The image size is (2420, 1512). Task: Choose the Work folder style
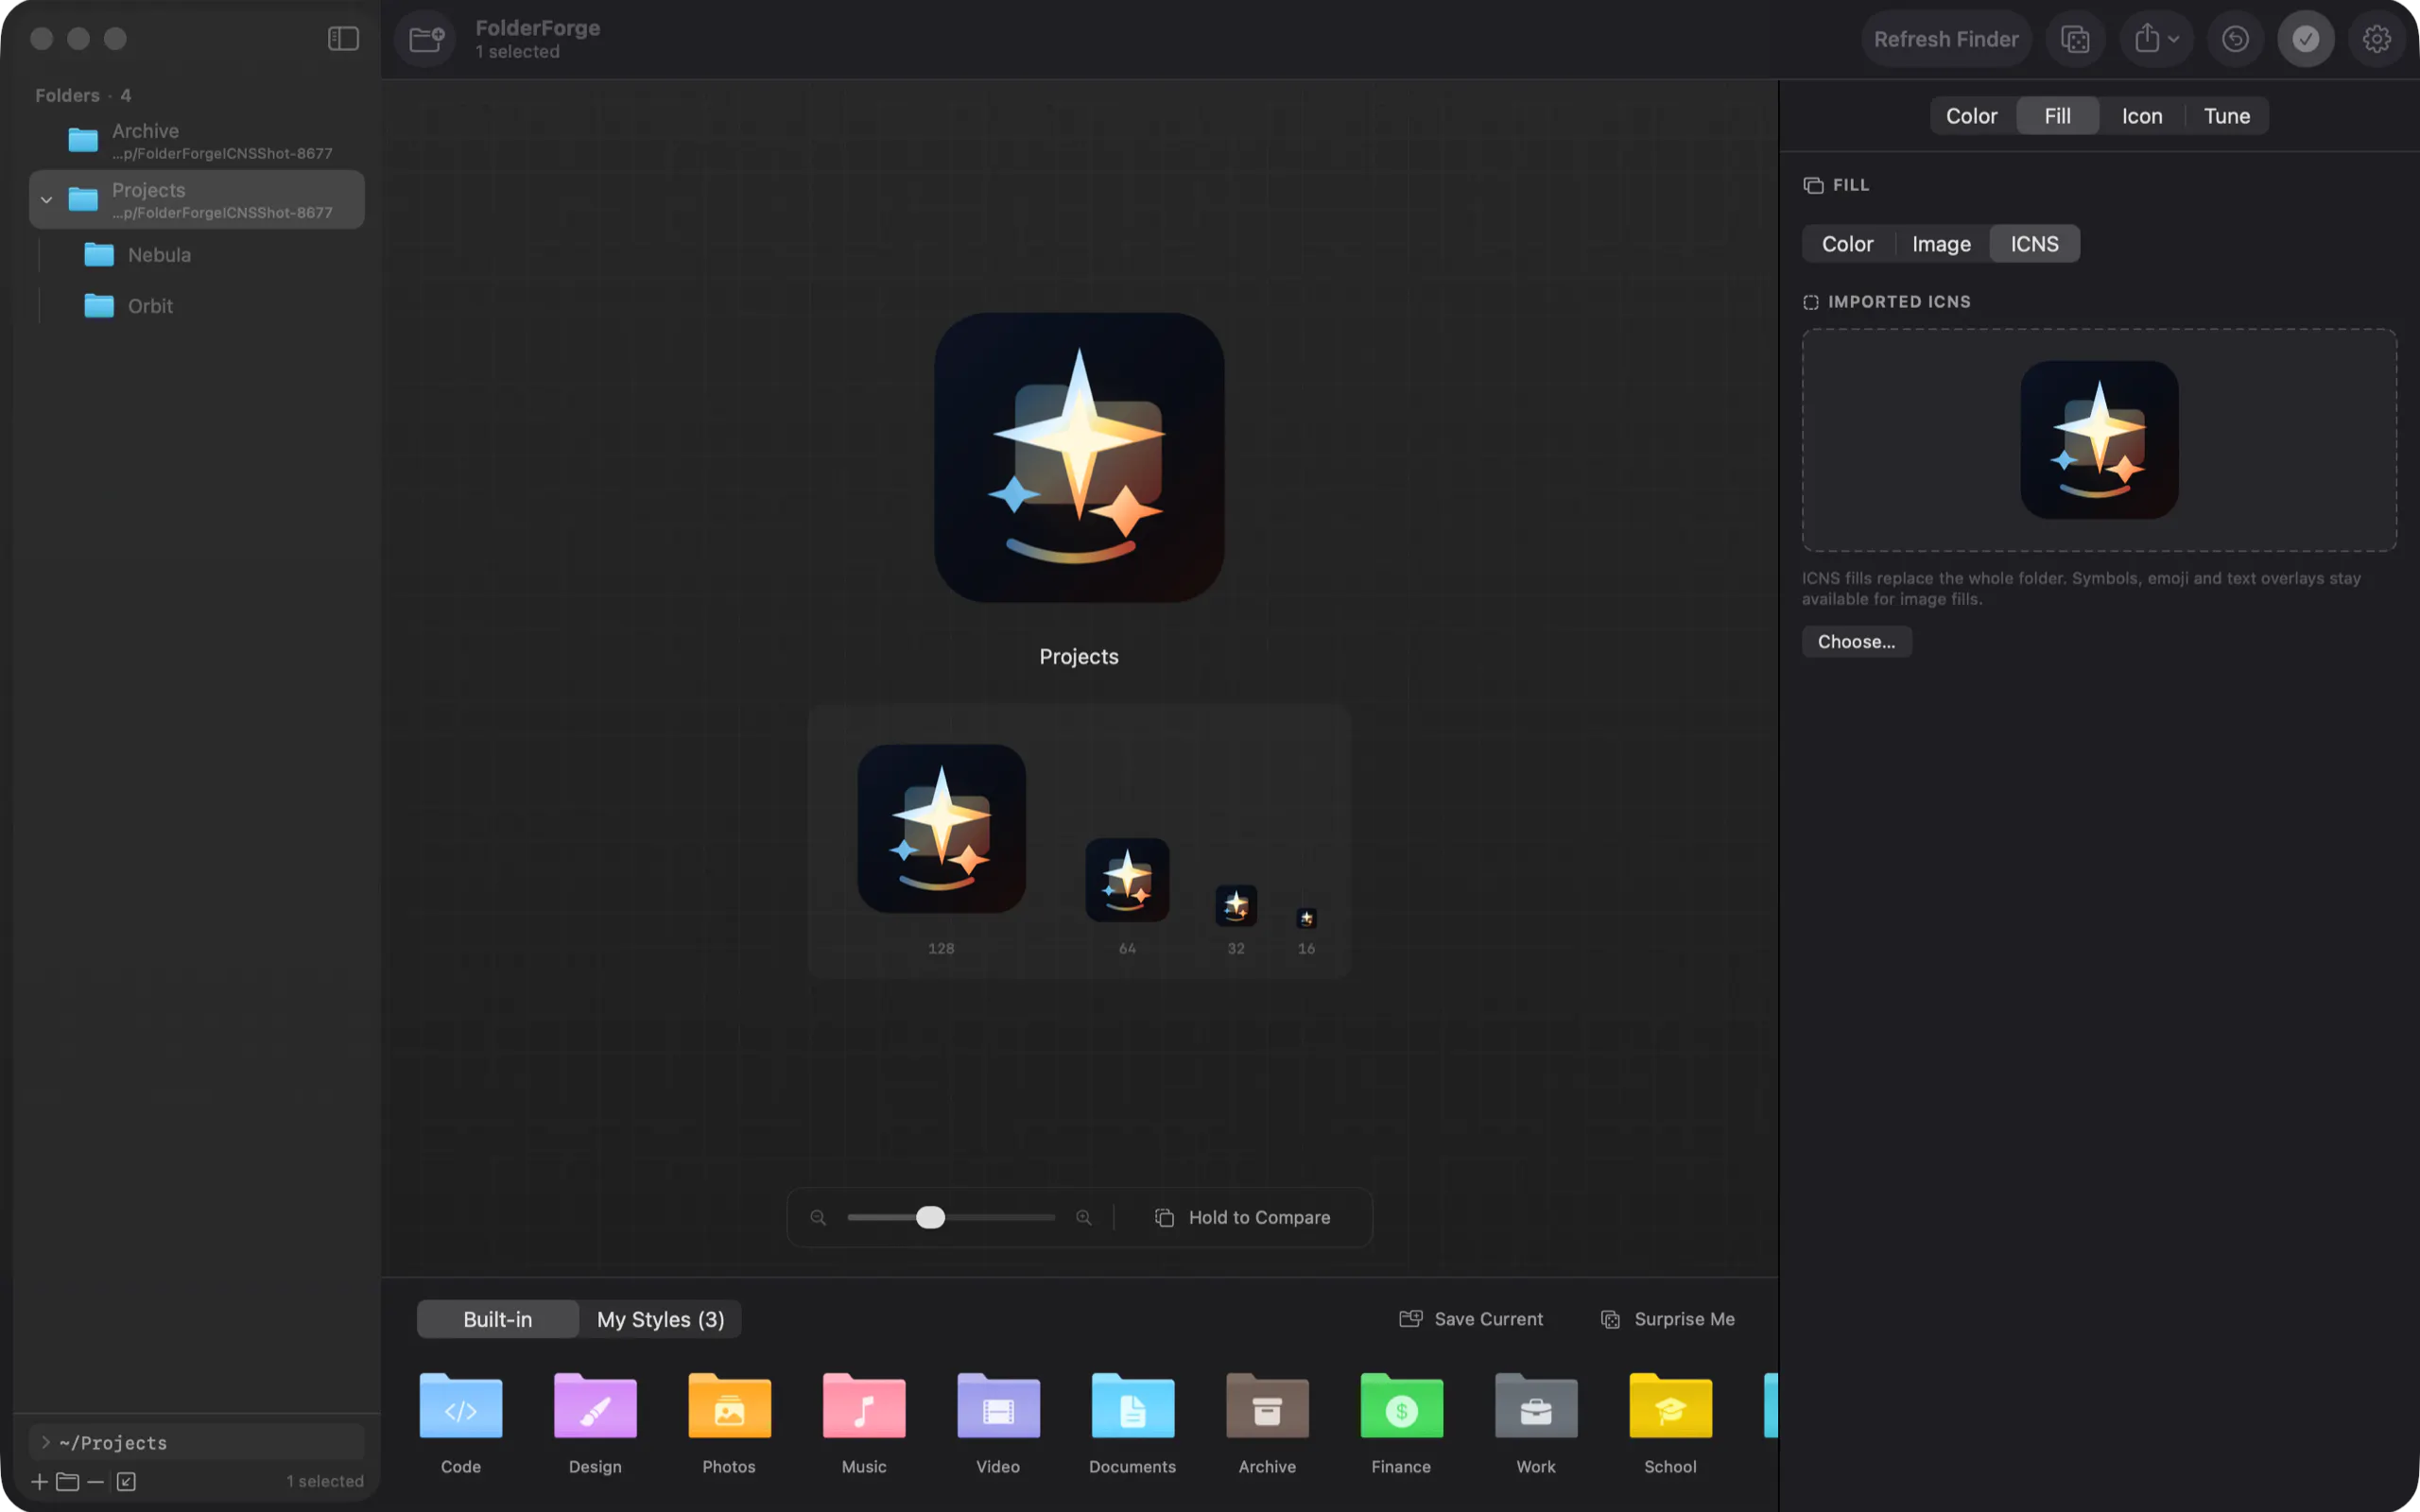[1536, 1423]
